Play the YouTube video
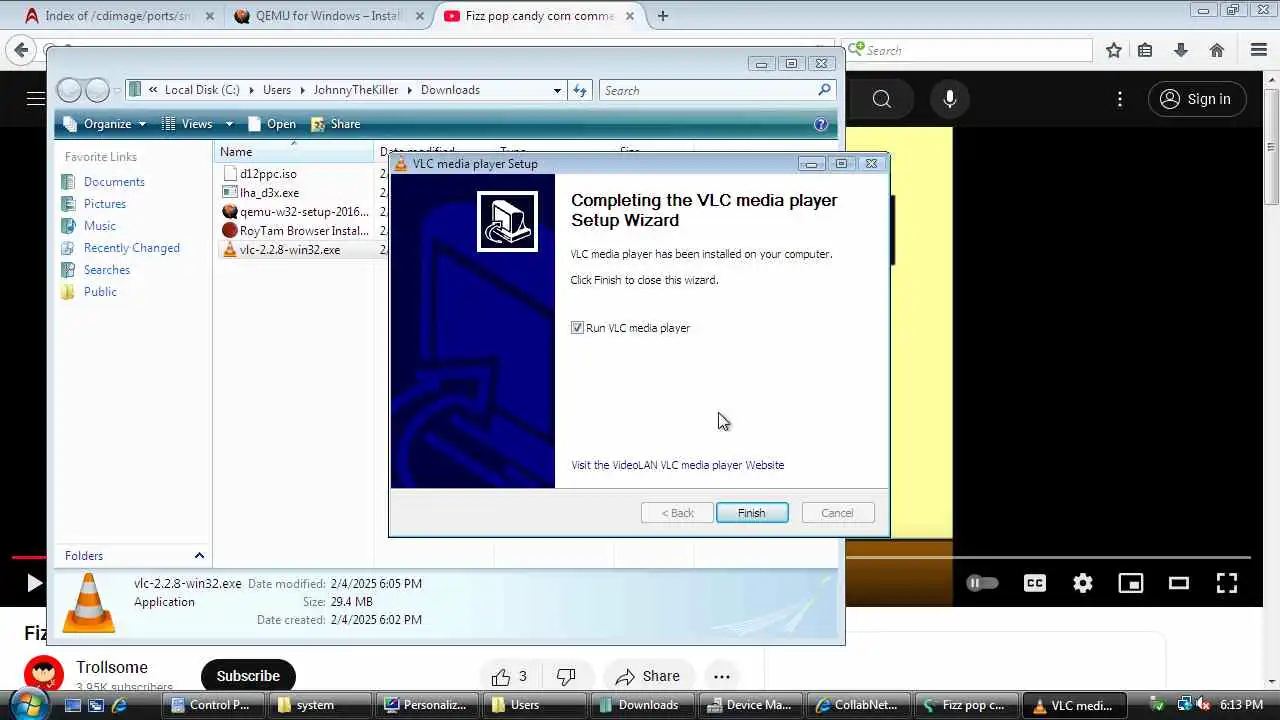The height and width of the screenshot is (720, 1280). 33,583
